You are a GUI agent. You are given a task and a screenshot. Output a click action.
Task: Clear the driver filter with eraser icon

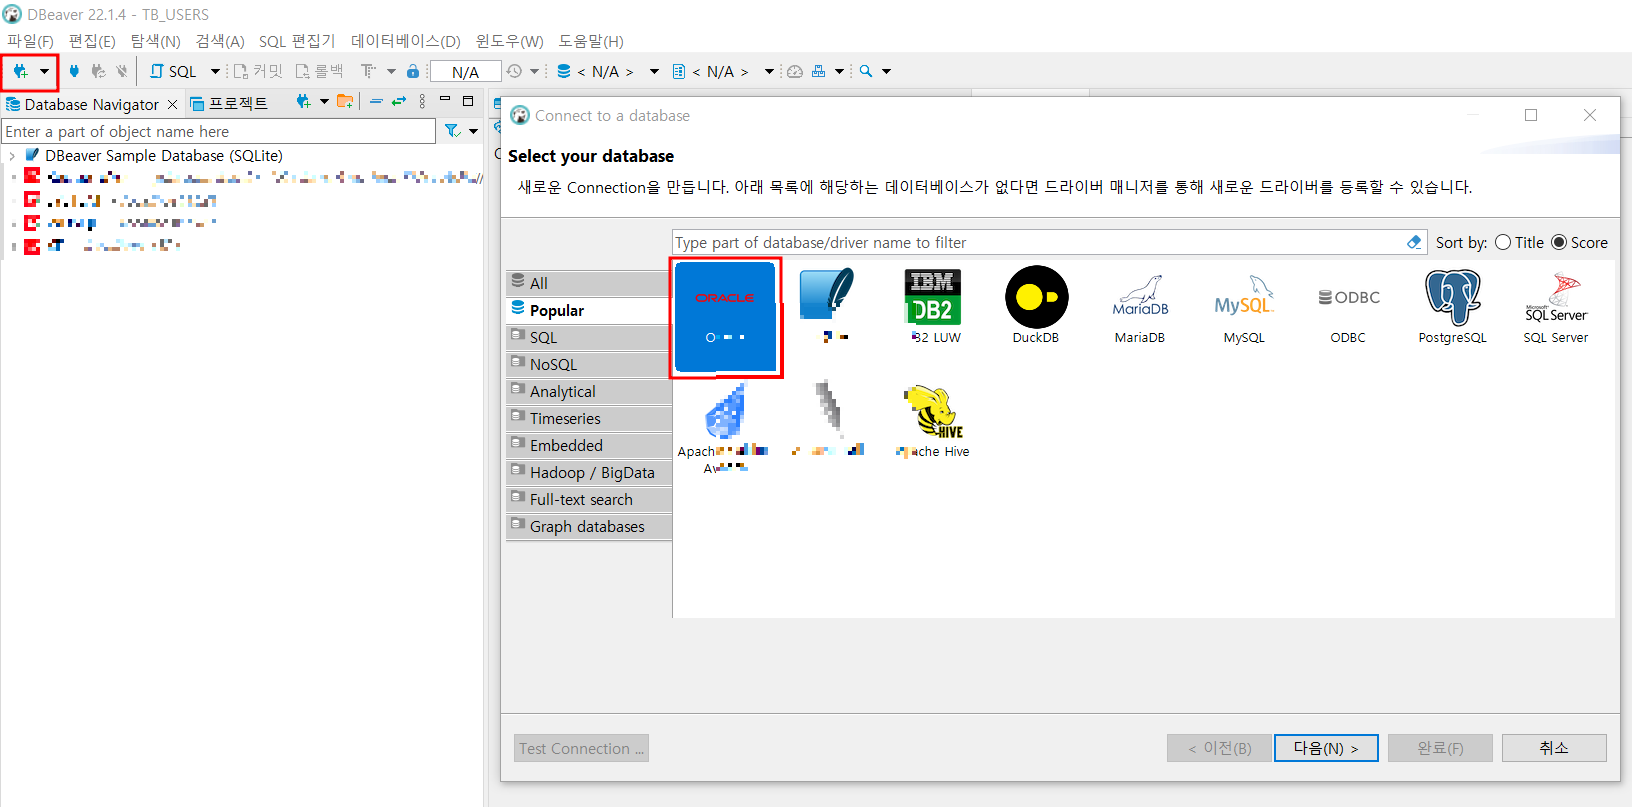[1413, 242]
